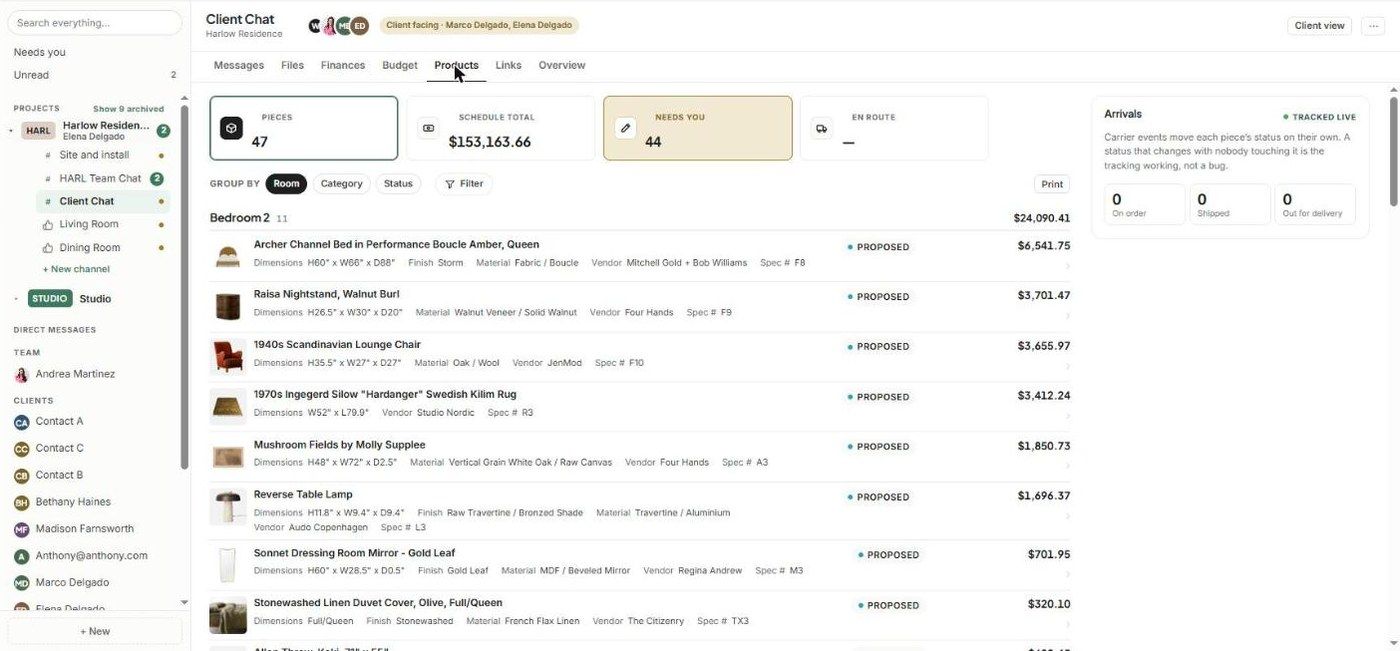Viewport: 1400px width, 651px height.
Task: Click the hash icon beside HARL Team Chat
Action: [x=48, y=178]
